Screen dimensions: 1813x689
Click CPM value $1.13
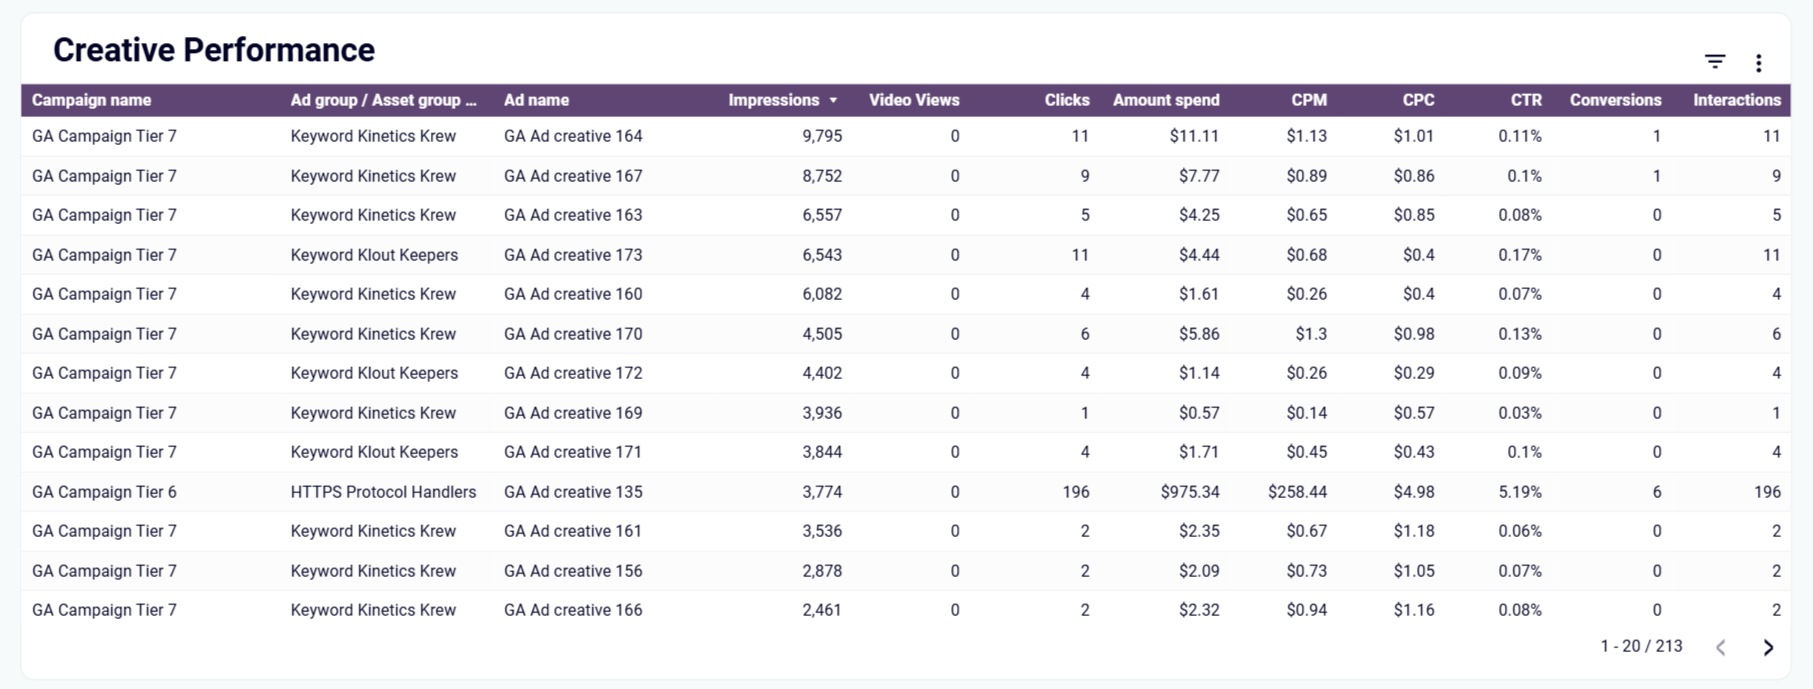coord(1307,136)
